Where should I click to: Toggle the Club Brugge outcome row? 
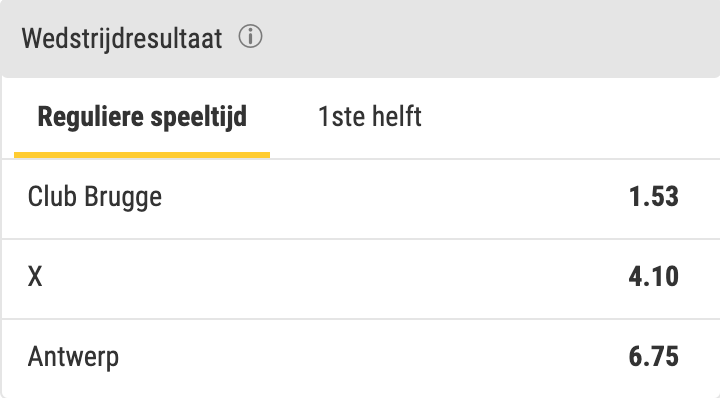click(360, 199)
